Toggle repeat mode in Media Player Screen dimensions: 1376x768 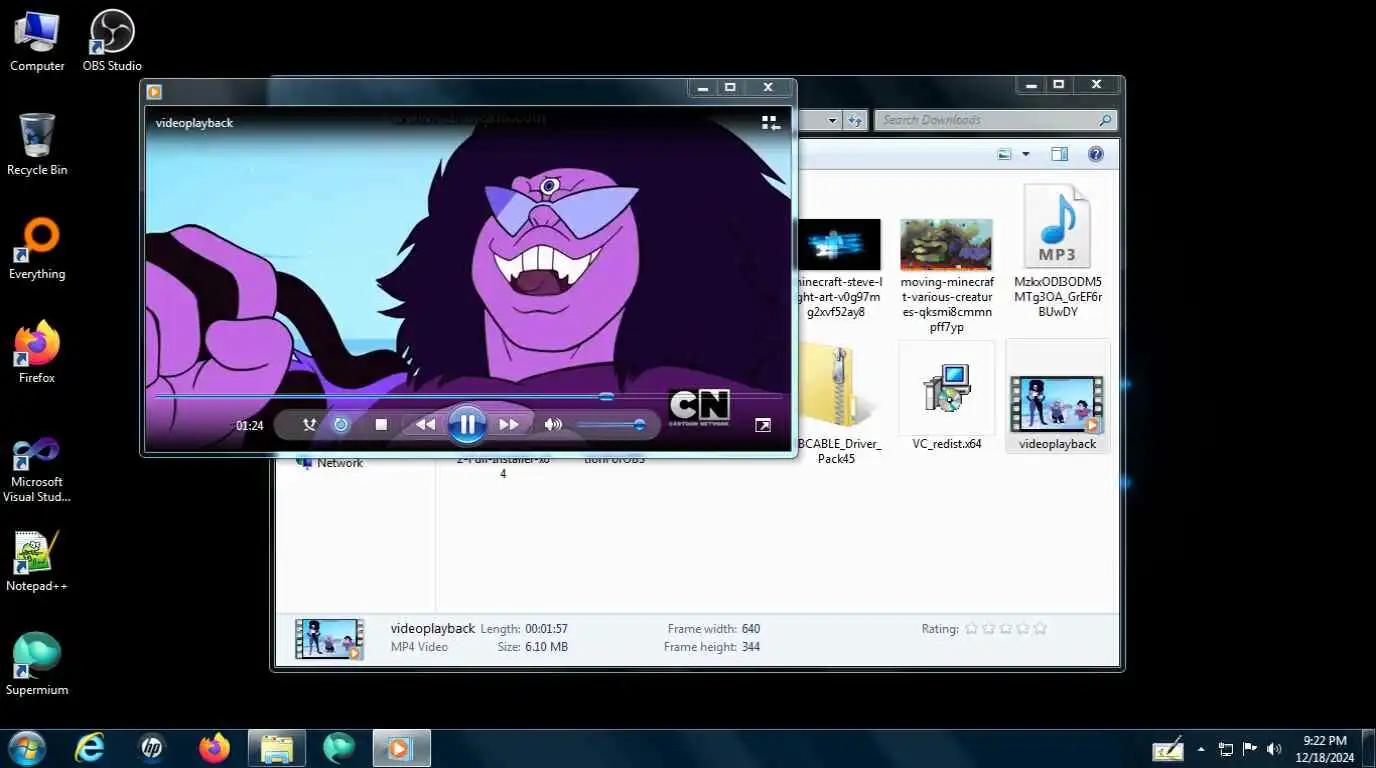[x=341, y=425]
